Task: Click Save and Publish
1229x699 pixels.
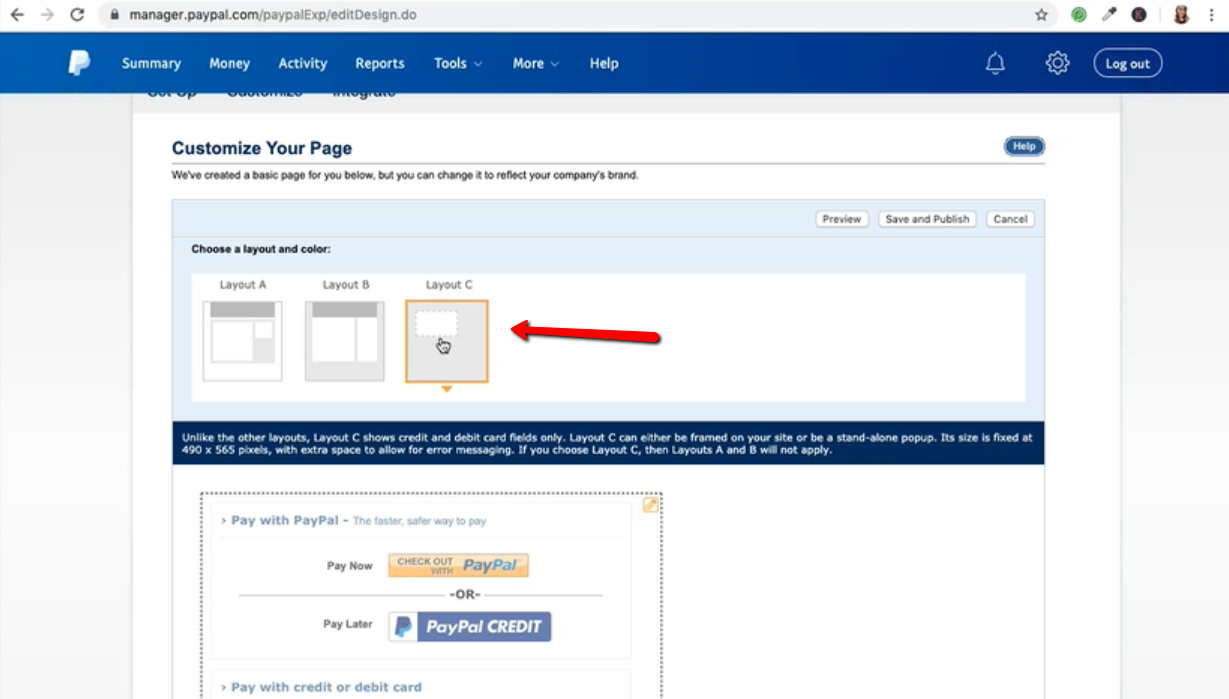Action: pos(927,219)
